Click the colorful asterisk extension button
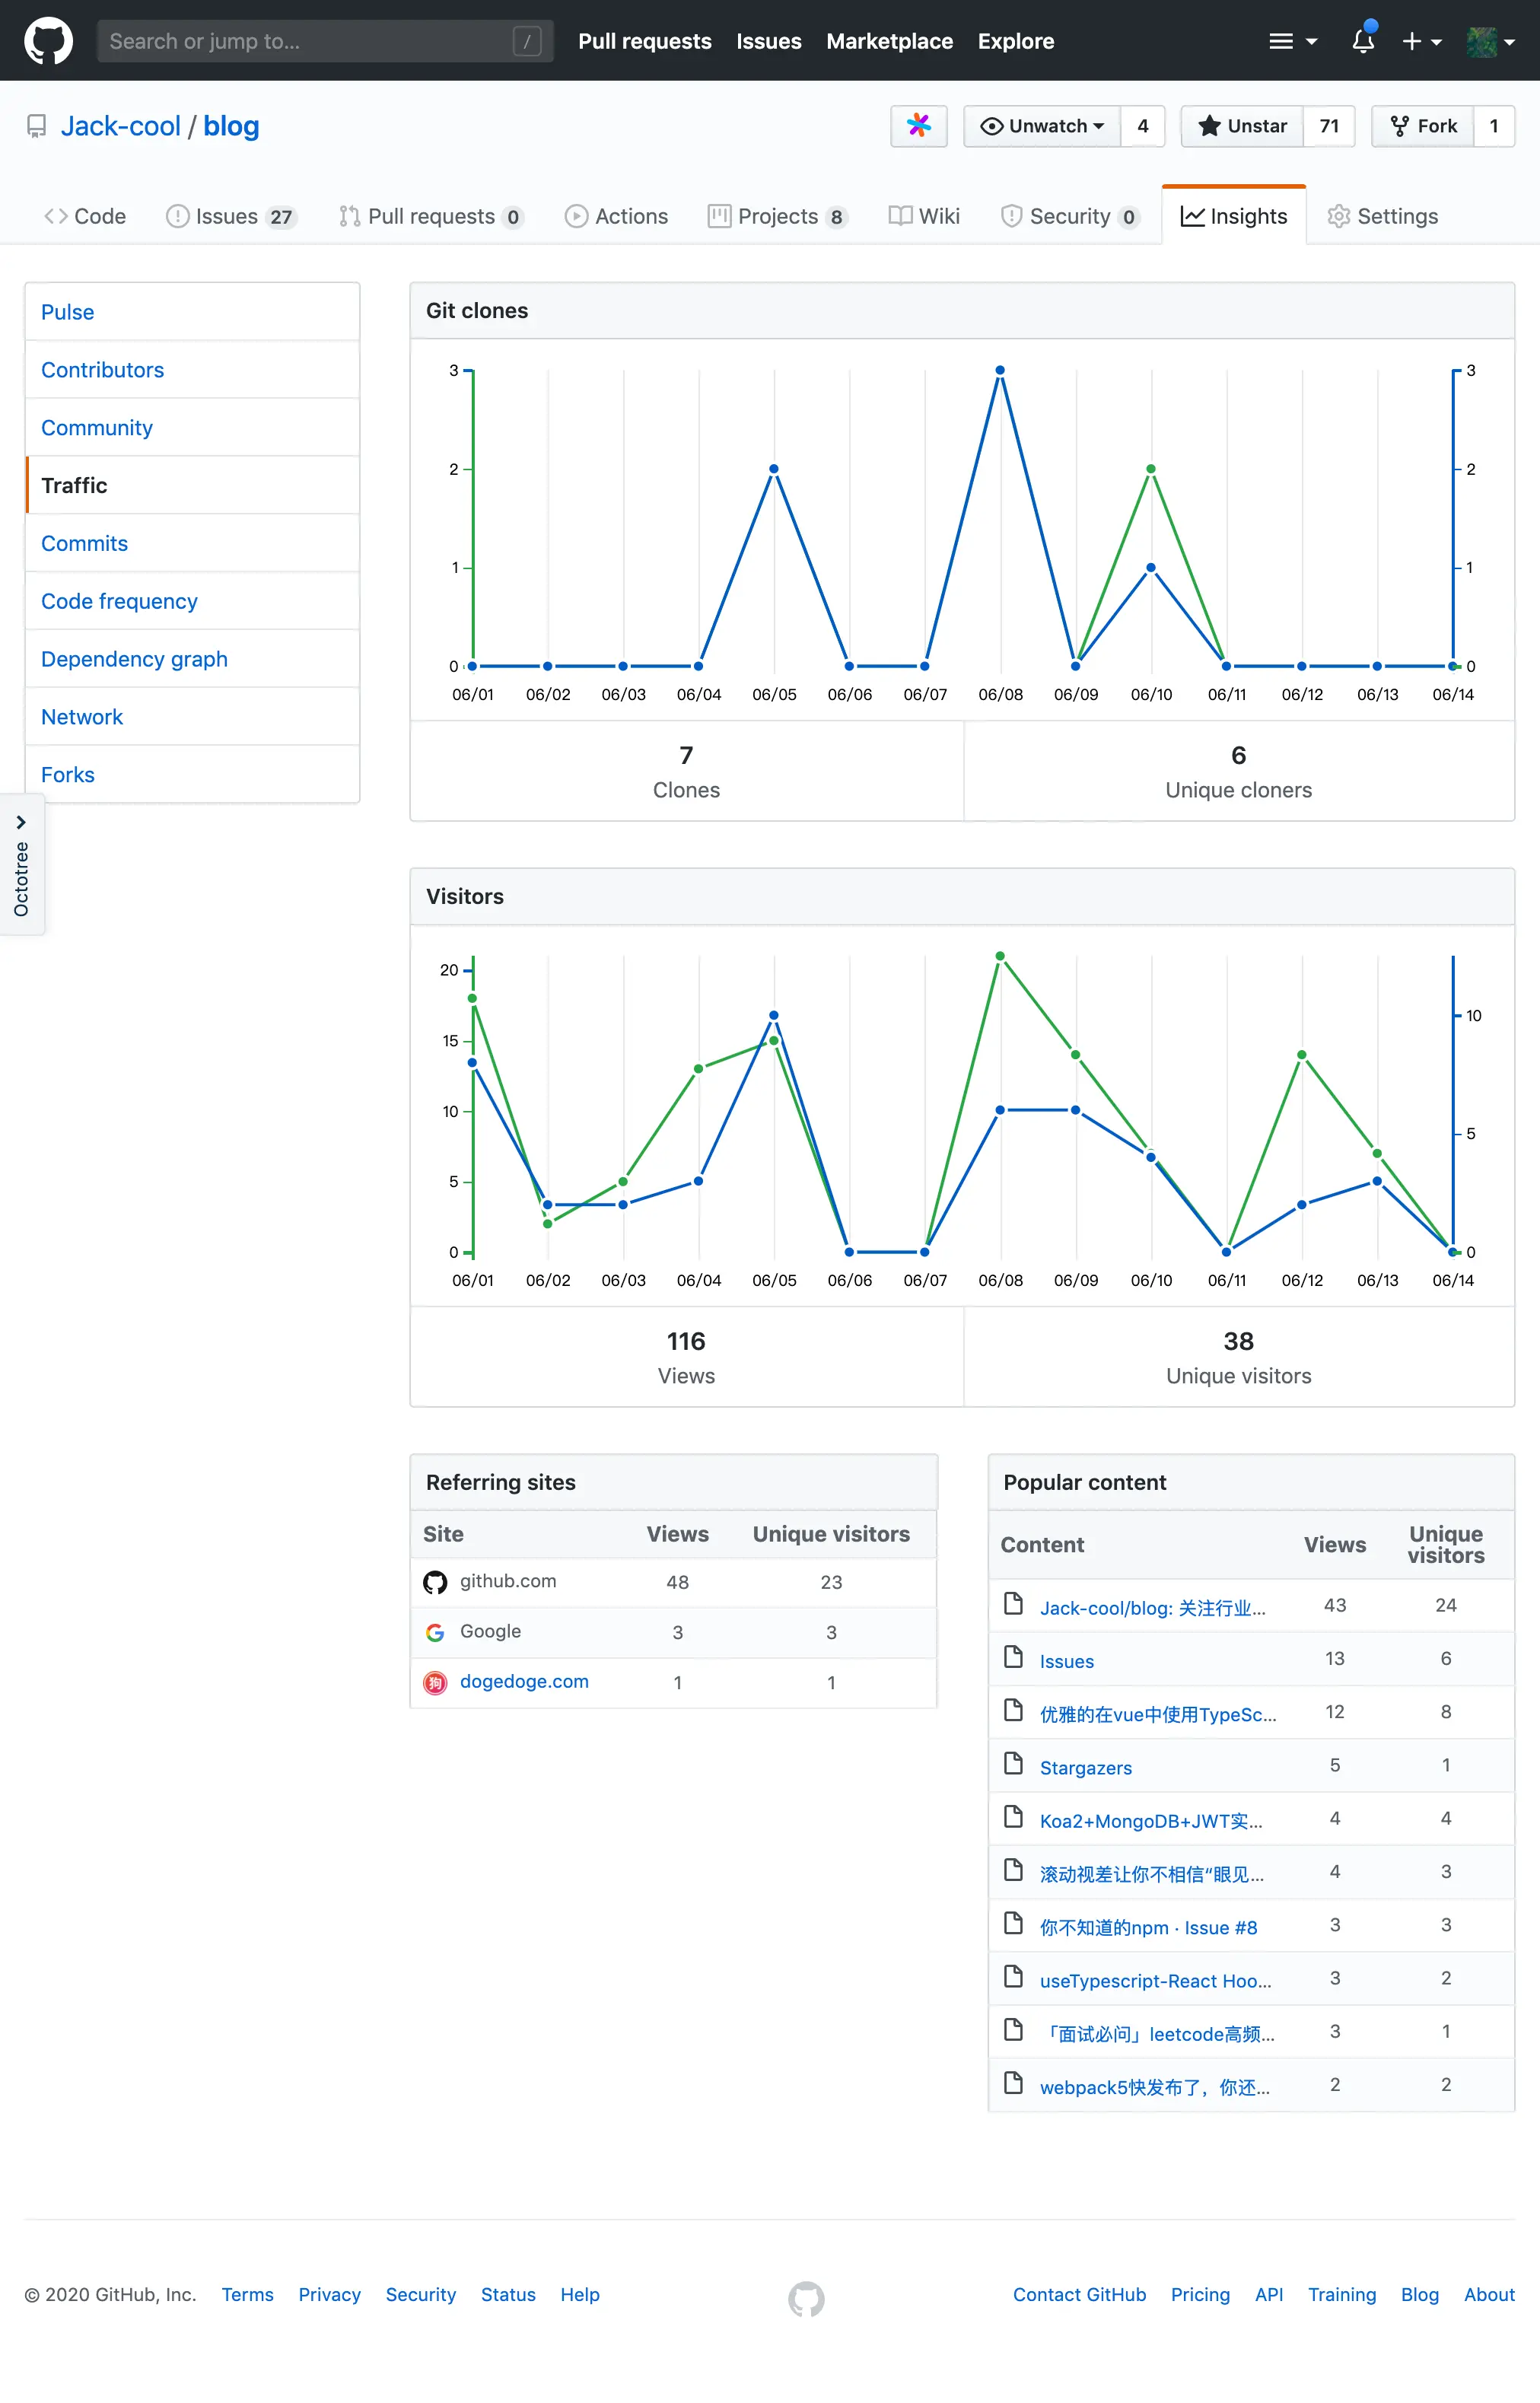The image size is (1540, 2403). tap(918, 126)
